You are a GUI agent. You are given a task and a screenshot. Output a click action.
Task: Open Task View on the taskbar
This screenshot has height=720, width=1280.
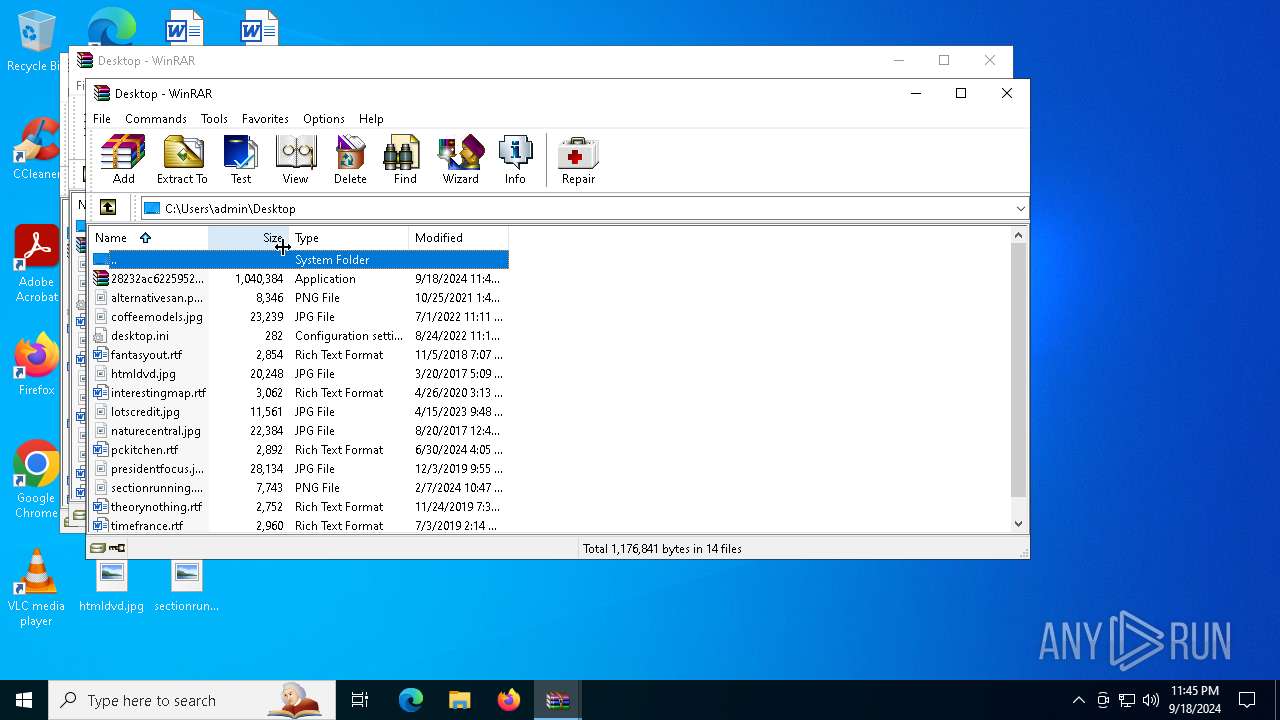coord(360,700)
